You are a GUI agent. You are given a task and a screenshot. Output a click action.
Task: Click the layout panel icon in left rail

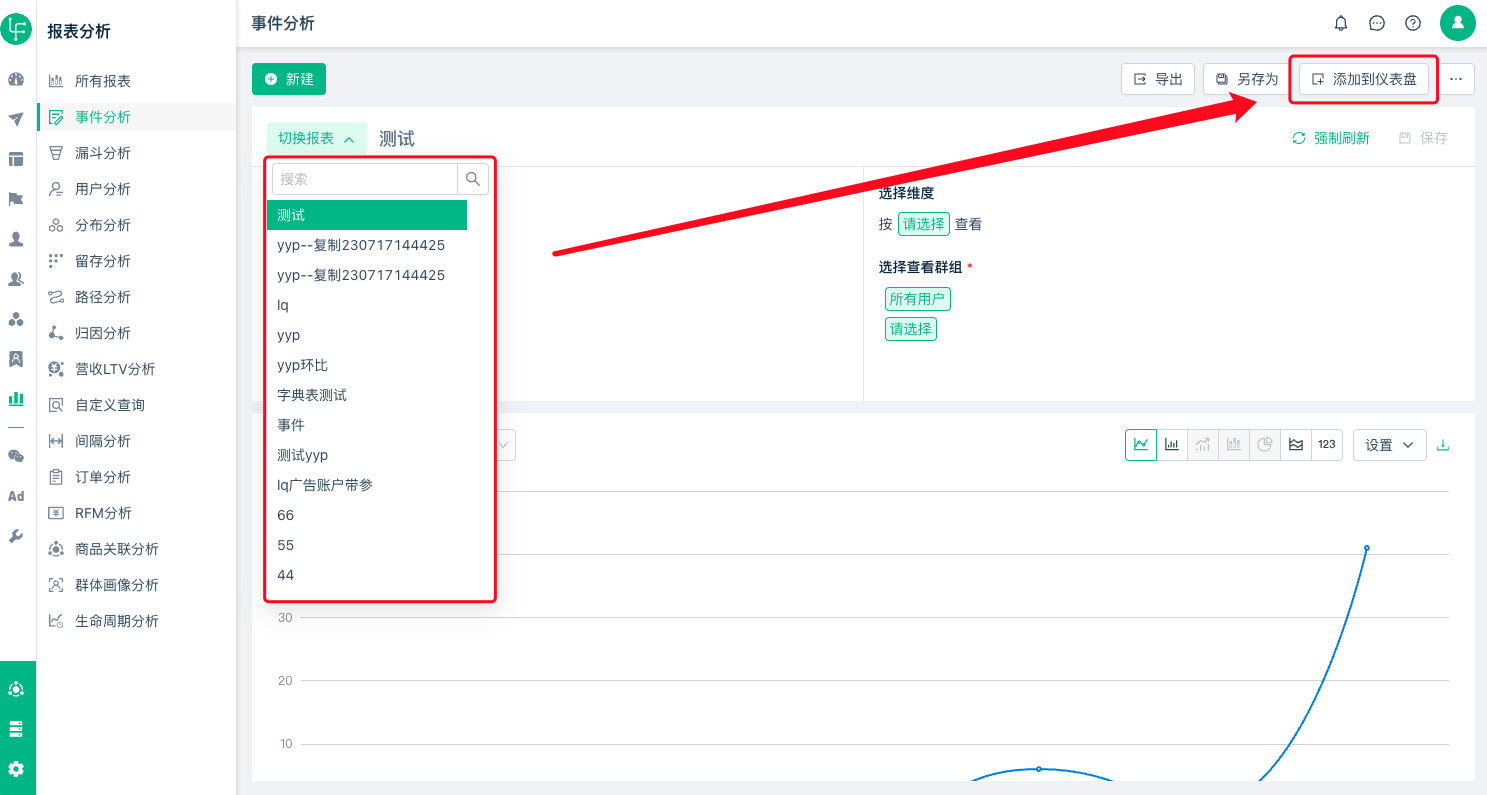(x=16, y=159)
